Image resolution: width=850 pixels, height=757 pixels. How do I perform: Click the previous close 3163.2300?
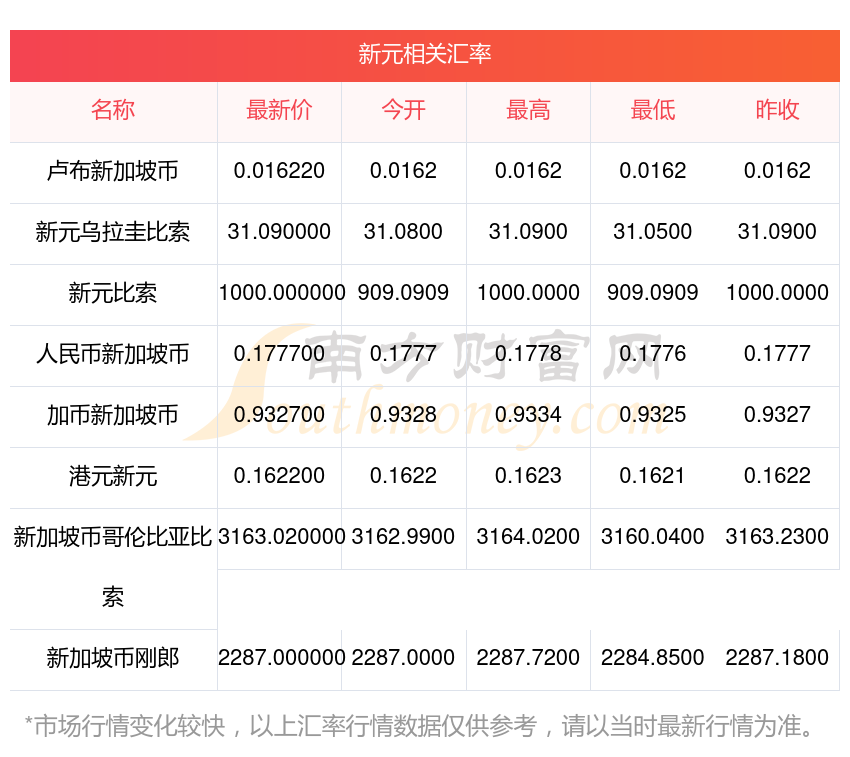[x=777, y=537]
